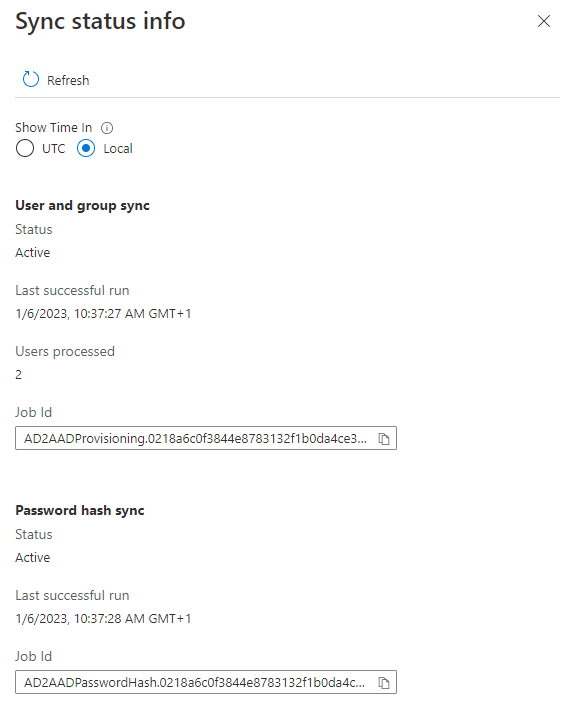562x711 pixels.
Task: Click the Show Time In label
Action: pos(54,128)
